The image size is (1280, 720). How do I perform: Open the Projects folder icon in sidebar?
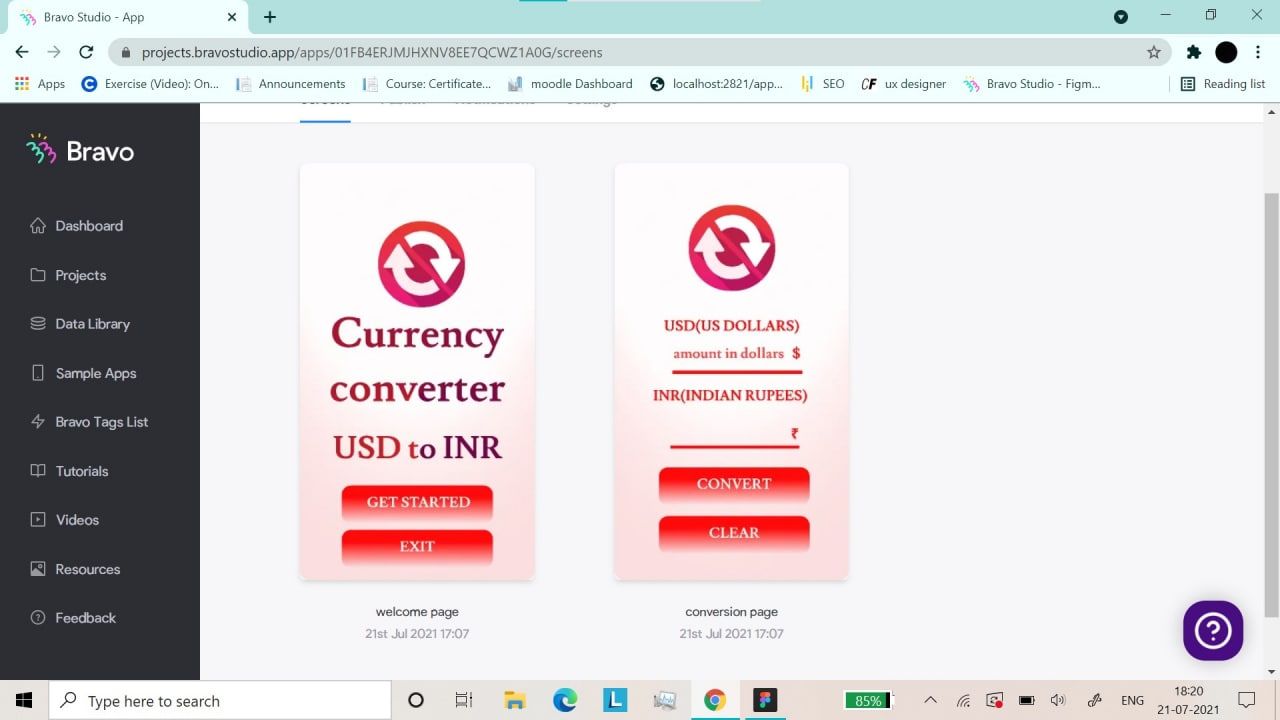[38, 275]
